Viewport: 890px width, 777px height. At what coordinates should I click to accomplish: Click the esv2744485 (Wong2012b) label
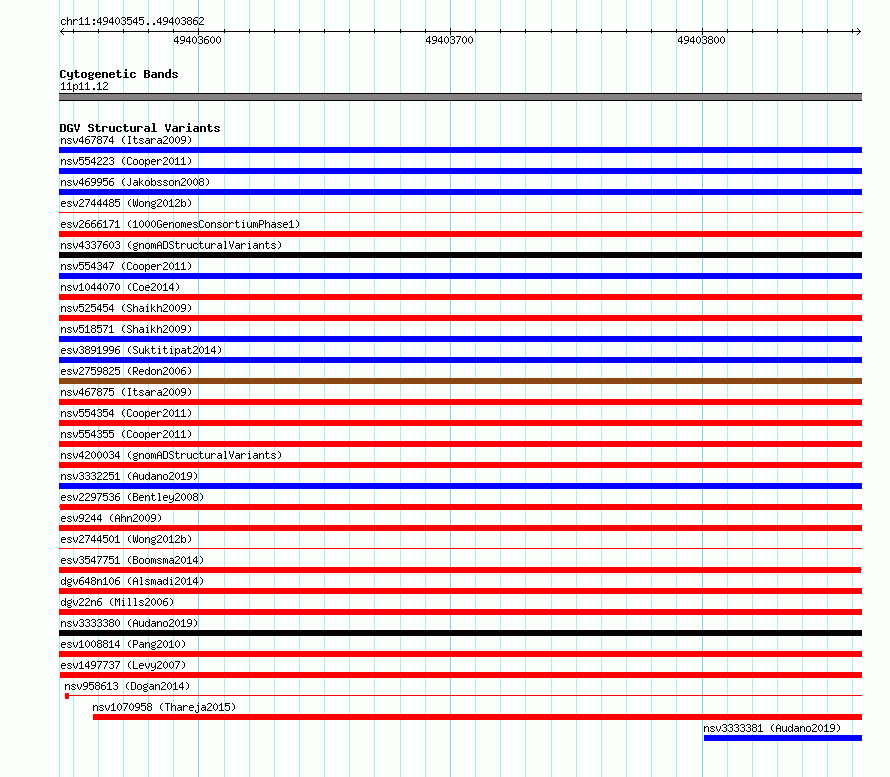click(x=126, y=203)
